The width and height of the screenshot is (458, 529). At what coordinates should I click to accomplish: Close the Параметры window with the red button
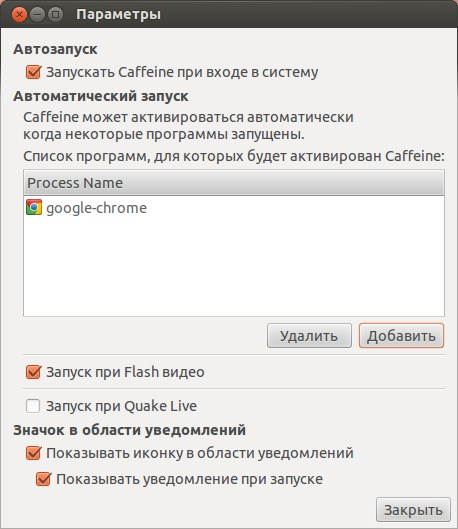pyautogui.click(x=19, y=15)
